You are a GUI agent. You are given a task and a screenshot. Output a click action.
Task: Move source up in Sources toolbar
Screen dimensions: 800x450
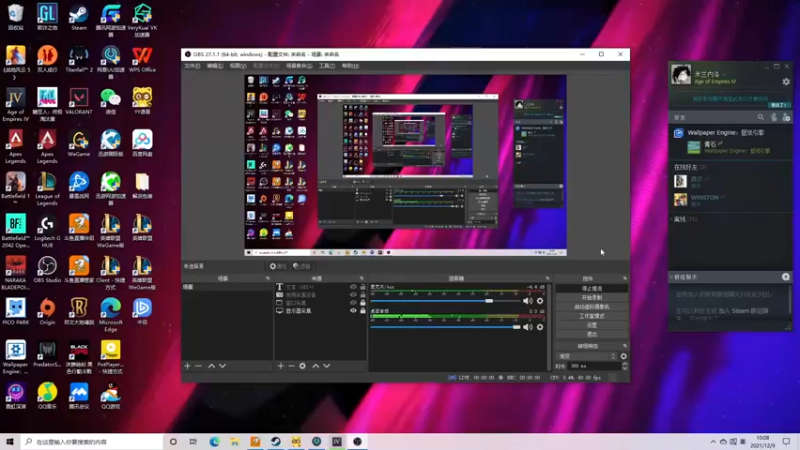tap(315, 366)
